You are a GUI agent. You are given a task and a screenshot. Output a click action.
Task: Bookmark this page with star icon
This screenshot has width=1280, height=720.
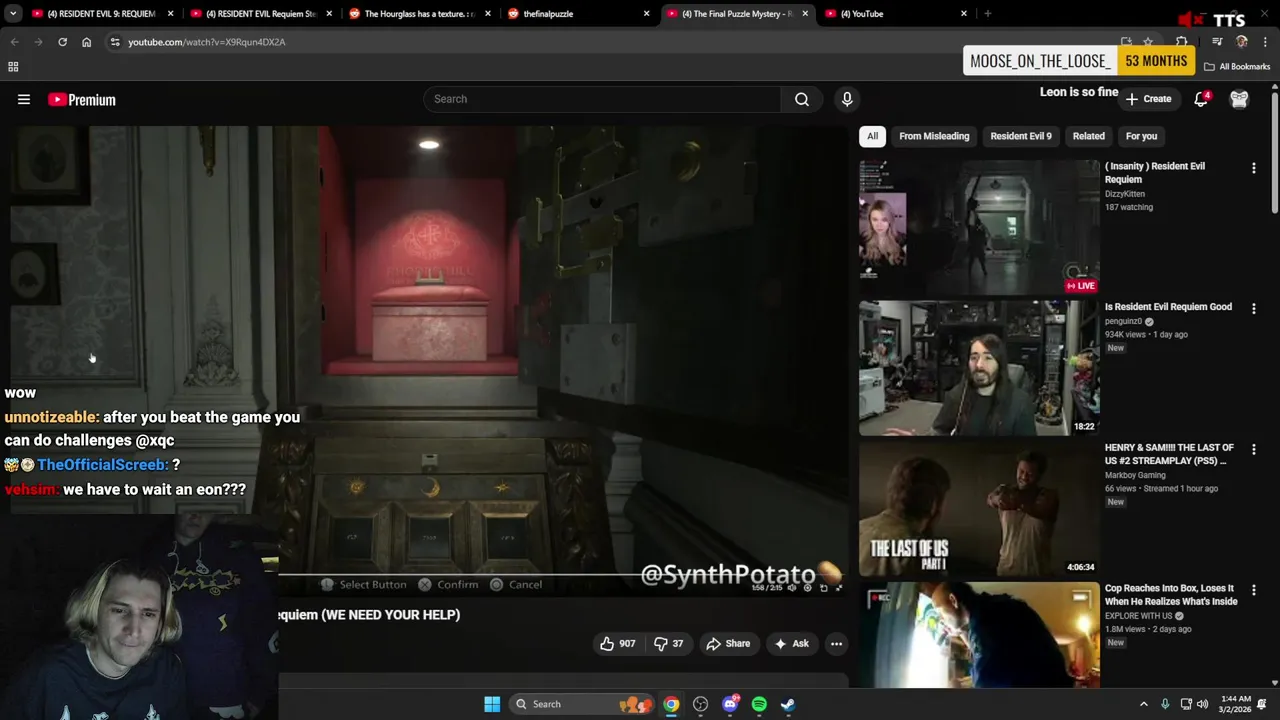click(x=1148, y=42)
